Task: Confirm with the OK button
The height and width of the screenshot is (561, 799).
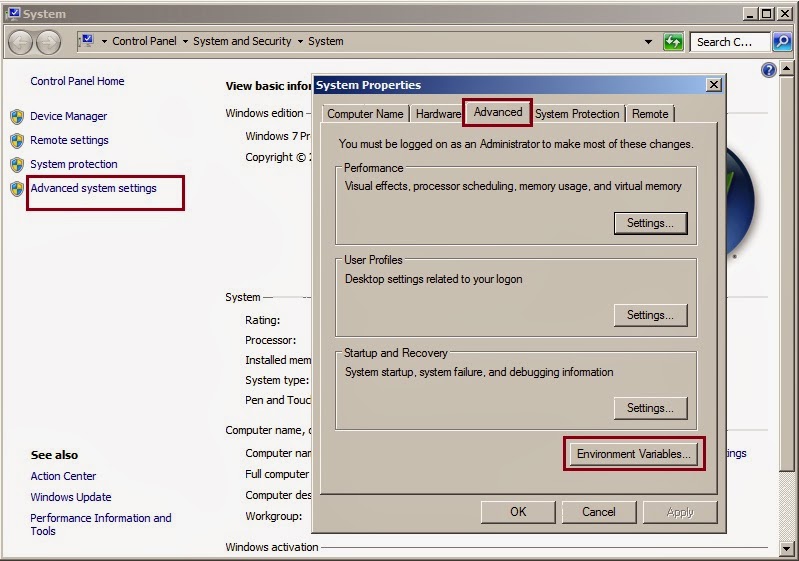Action: 518,512
